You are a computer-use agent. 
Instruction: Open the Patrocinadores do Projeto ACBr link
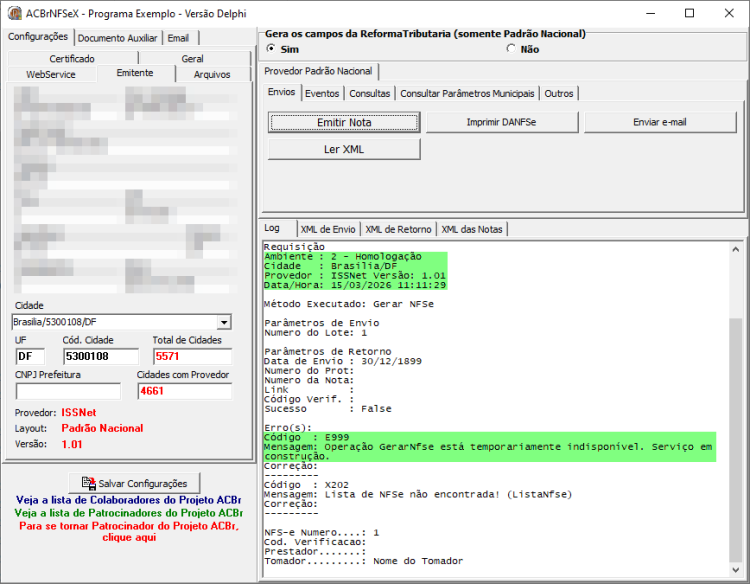pyautogui.click(x=129, y=513)
